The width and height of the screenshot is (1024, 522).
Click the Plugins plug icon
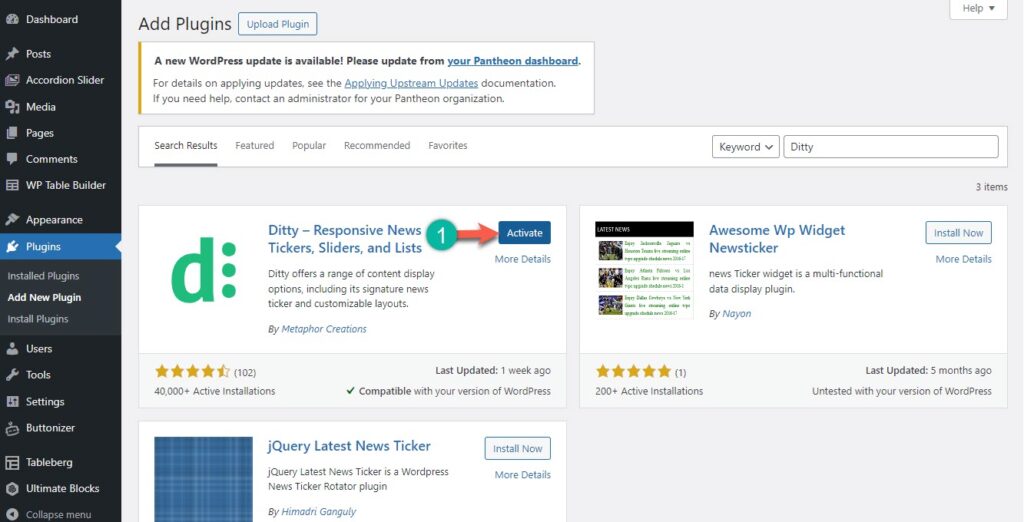click(12, 246)
